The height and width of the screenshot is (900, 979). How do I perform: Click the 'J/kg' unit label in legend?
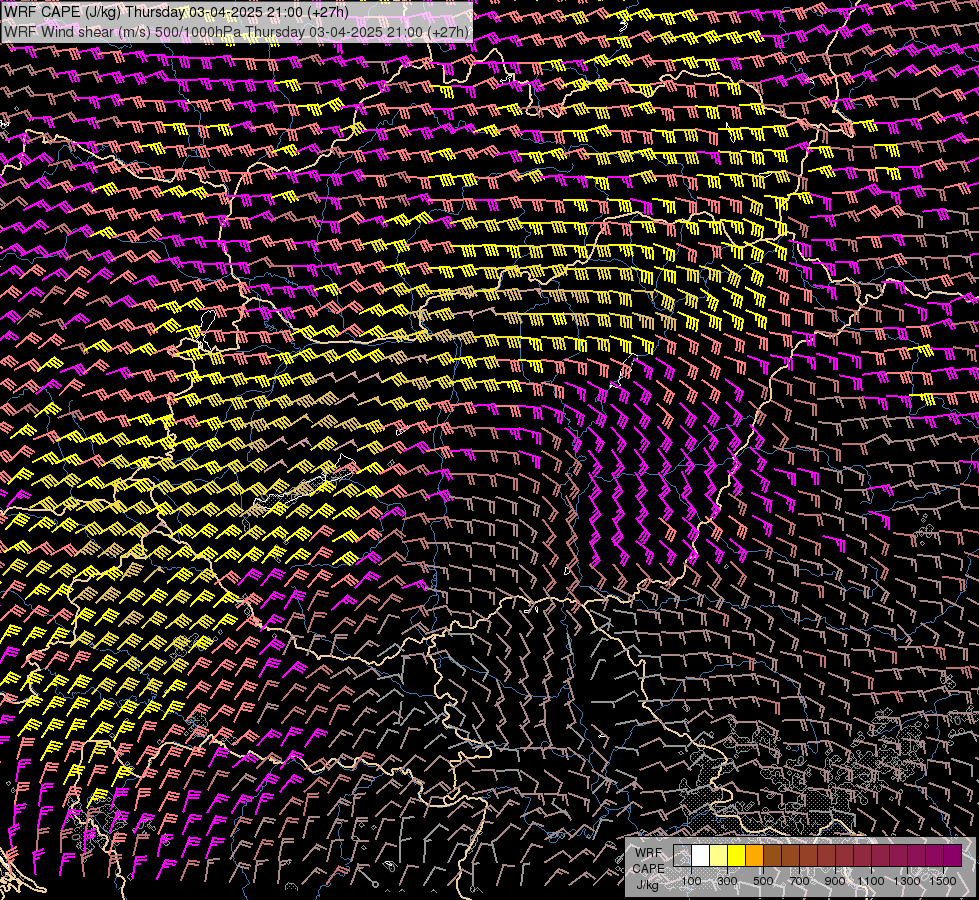[647, 884]
